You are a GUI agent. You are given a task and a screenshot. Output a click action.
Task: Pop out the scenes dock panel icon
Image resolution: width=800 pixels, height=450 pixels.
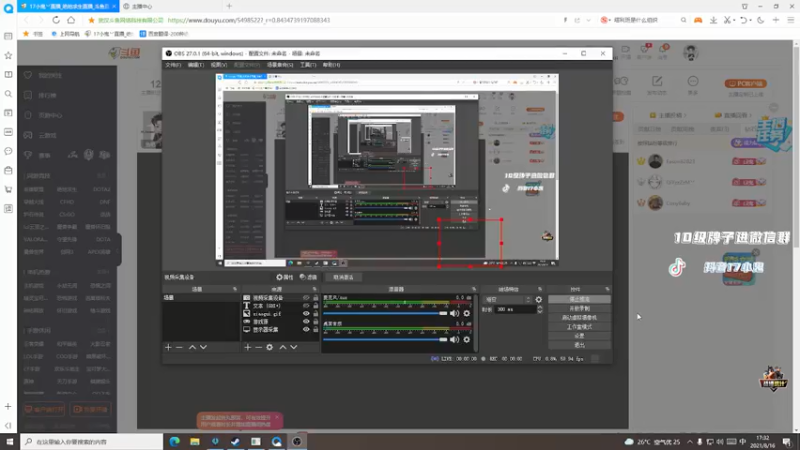pyautogui.click(x=235, y=289)
